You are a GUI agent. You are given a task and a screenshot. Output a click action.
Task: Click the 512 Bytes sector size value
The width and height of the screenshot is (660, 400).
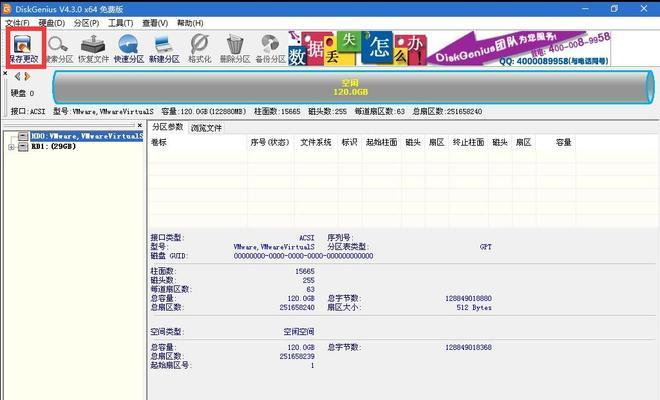click(474, 307)
